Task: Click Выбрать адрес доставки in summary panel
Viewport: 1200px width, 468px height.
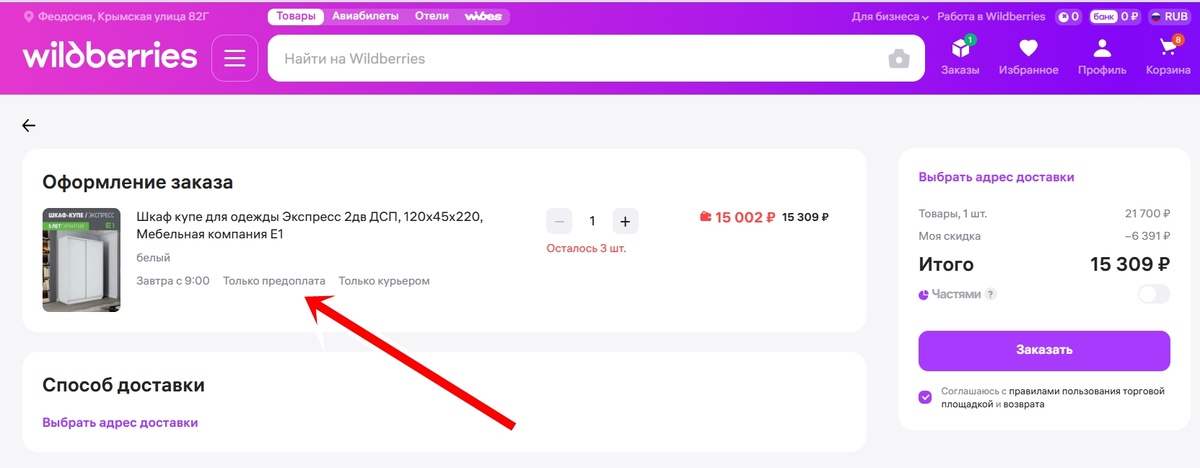Action: click(x=996, y=177)
